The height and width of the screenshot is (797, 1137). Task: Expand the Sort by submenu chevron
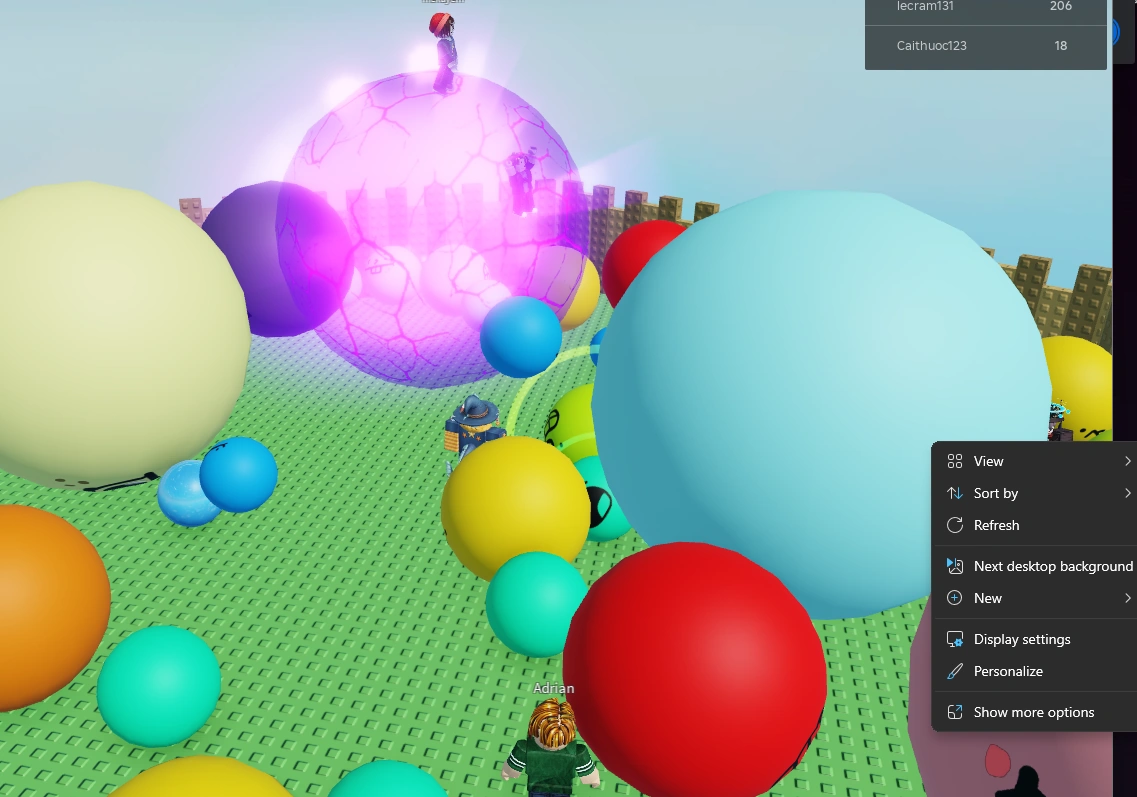(1128, 493)
